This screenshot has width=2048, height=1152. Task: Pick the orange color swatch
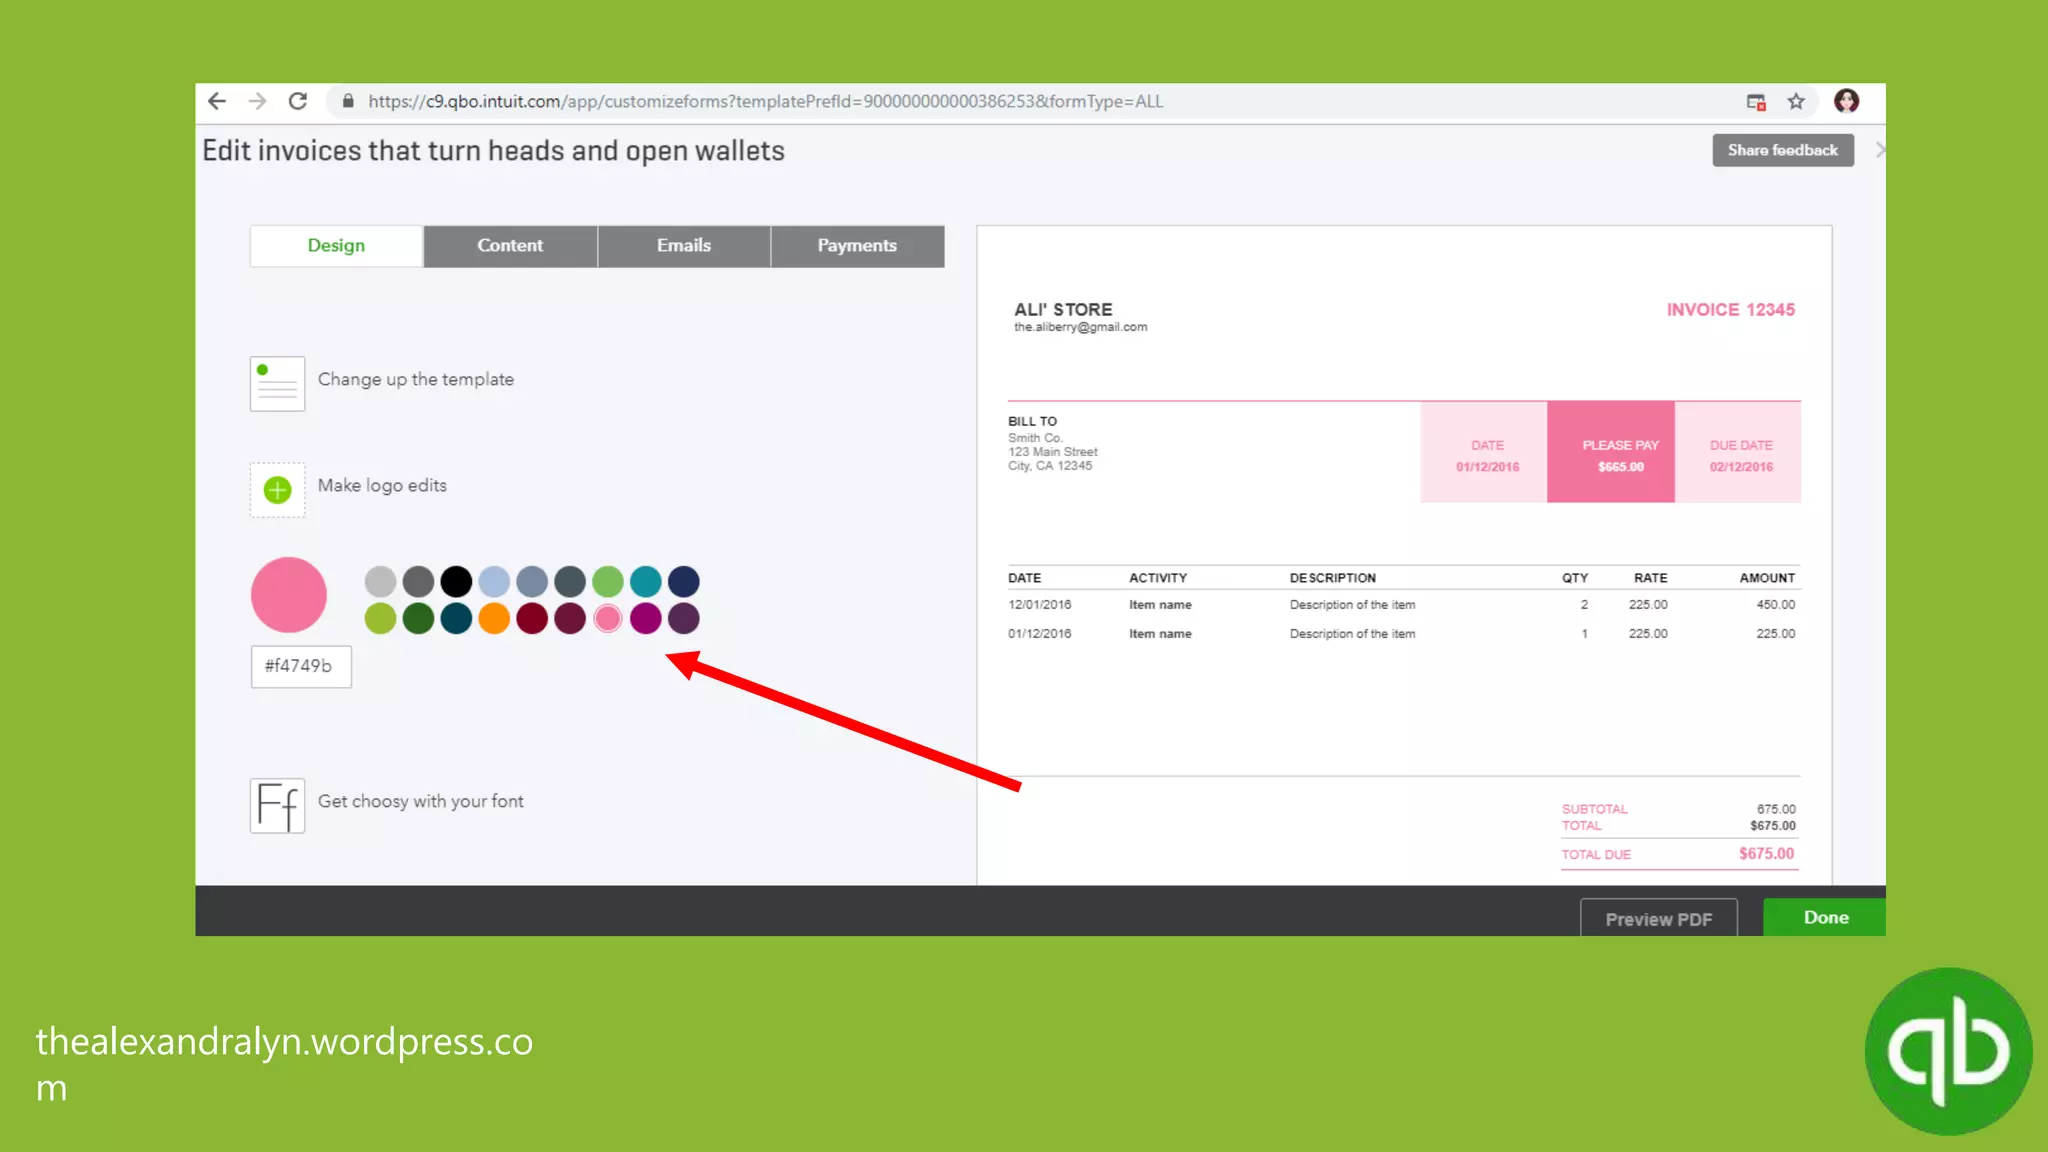click(x=494, y=619)
